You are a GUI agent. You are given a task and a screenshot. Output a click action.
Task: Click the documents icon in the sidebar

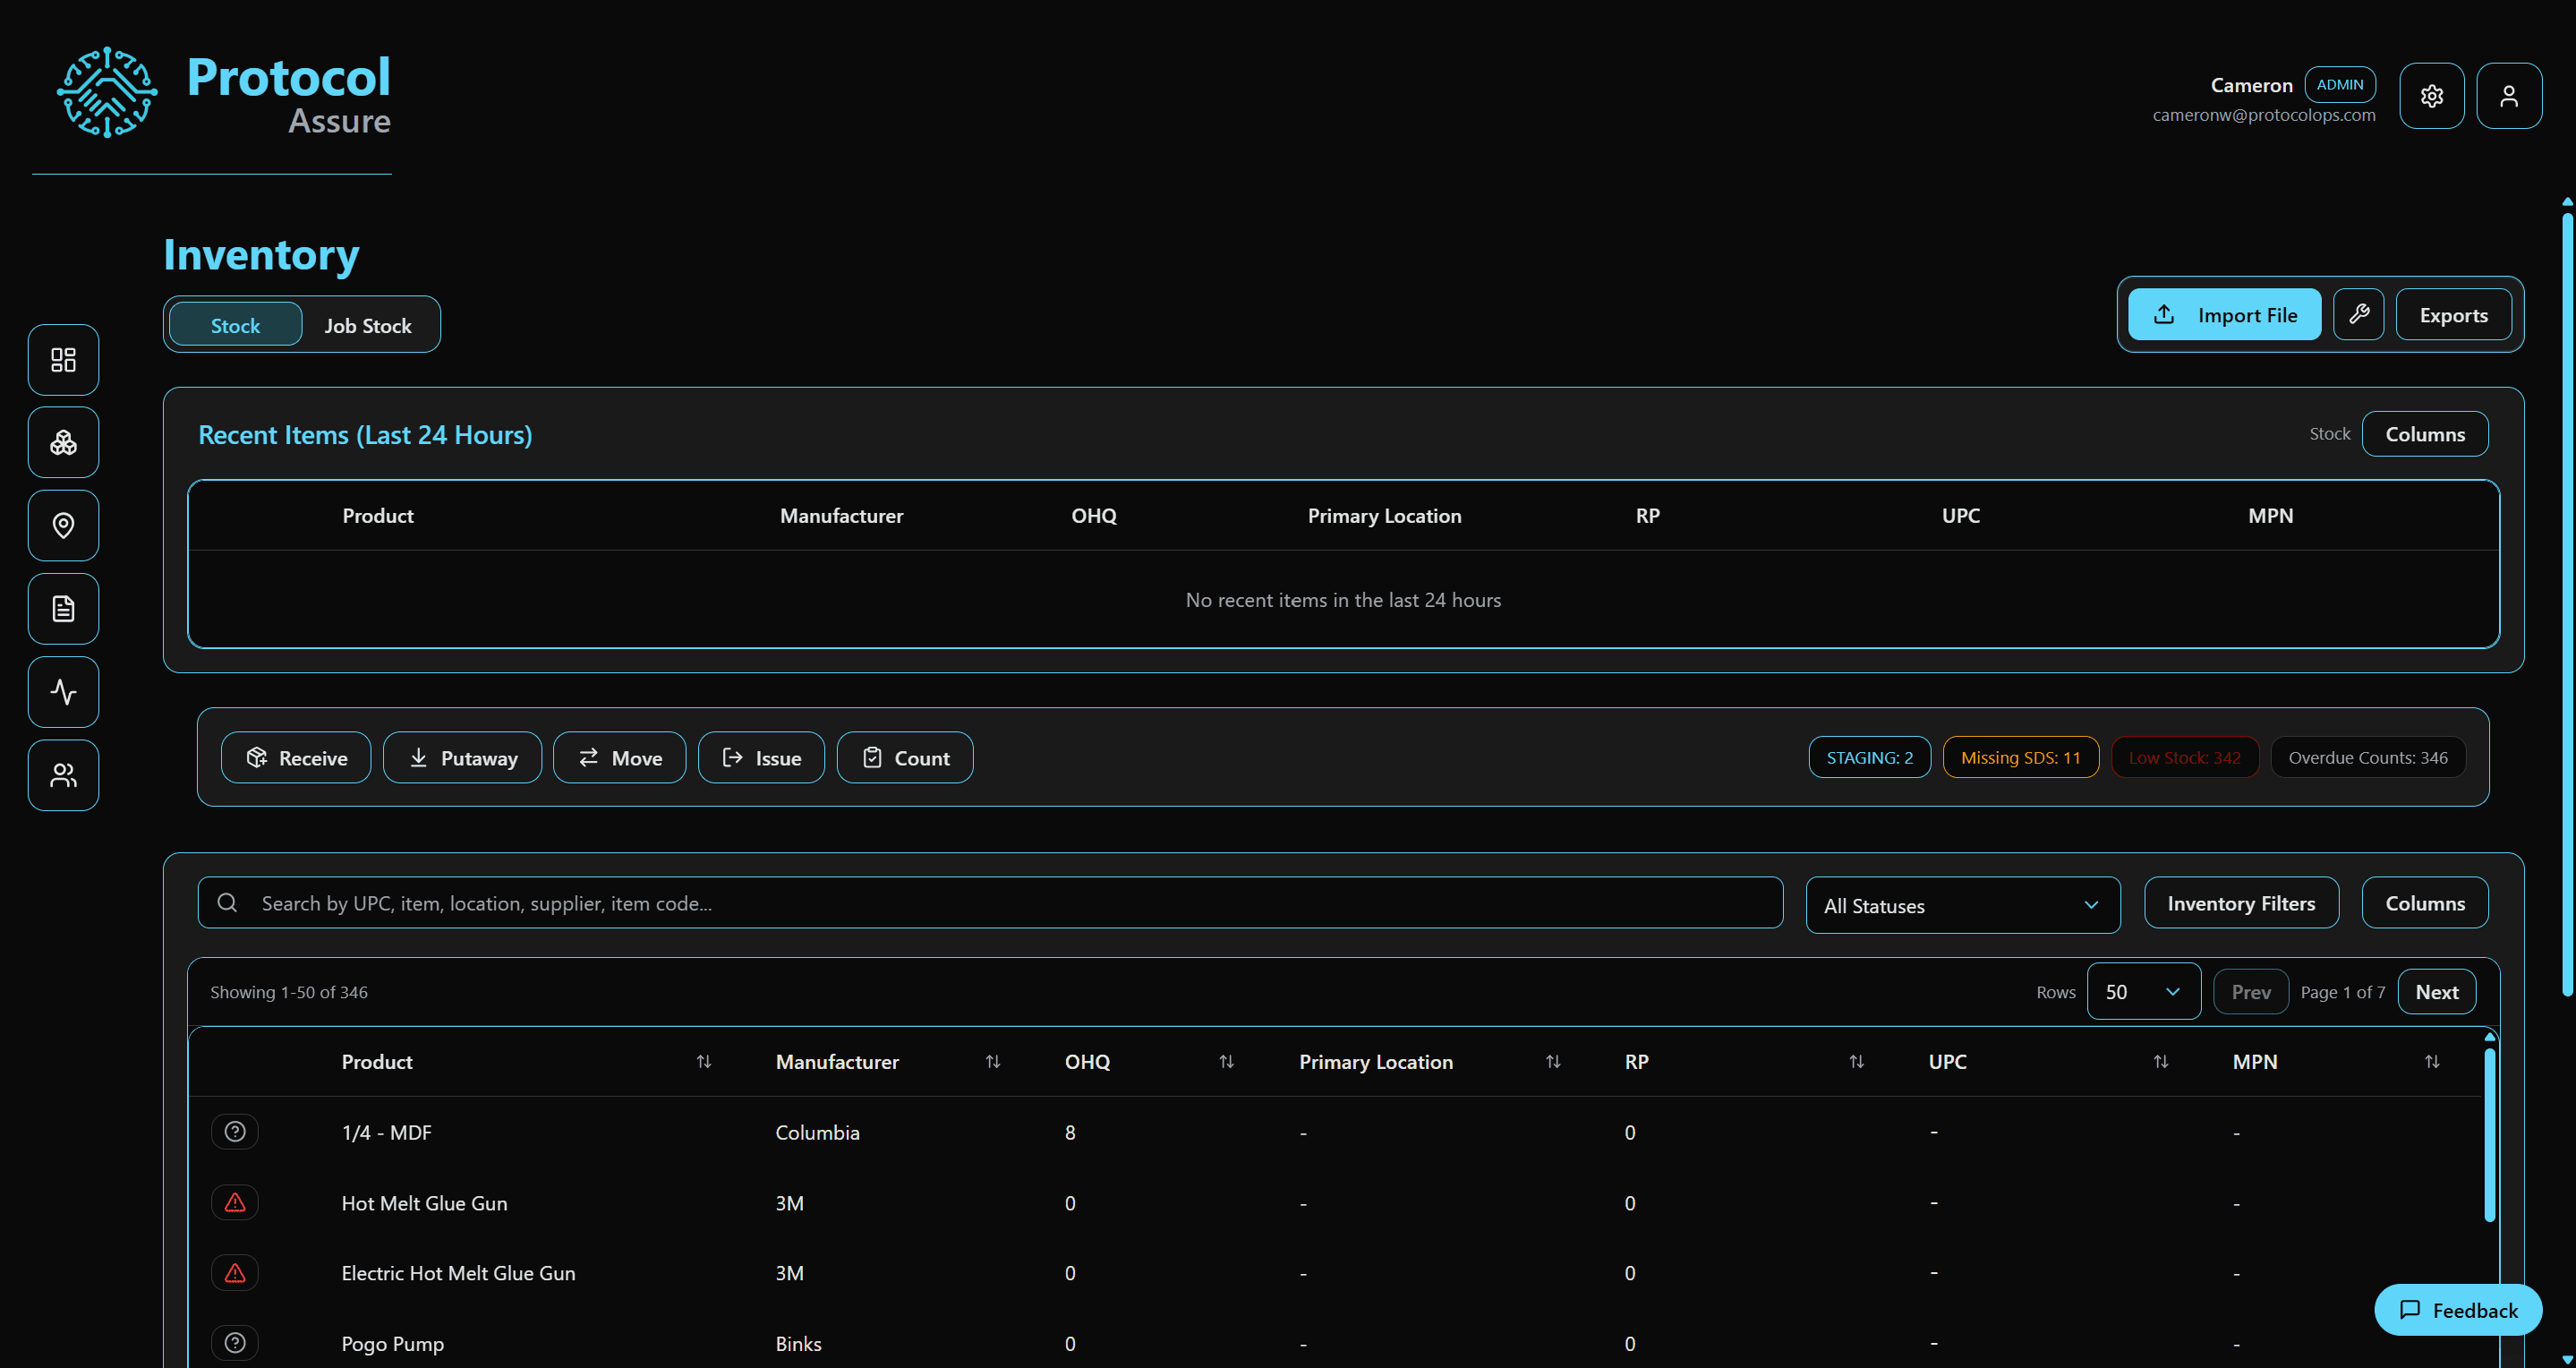click(62, 608)
